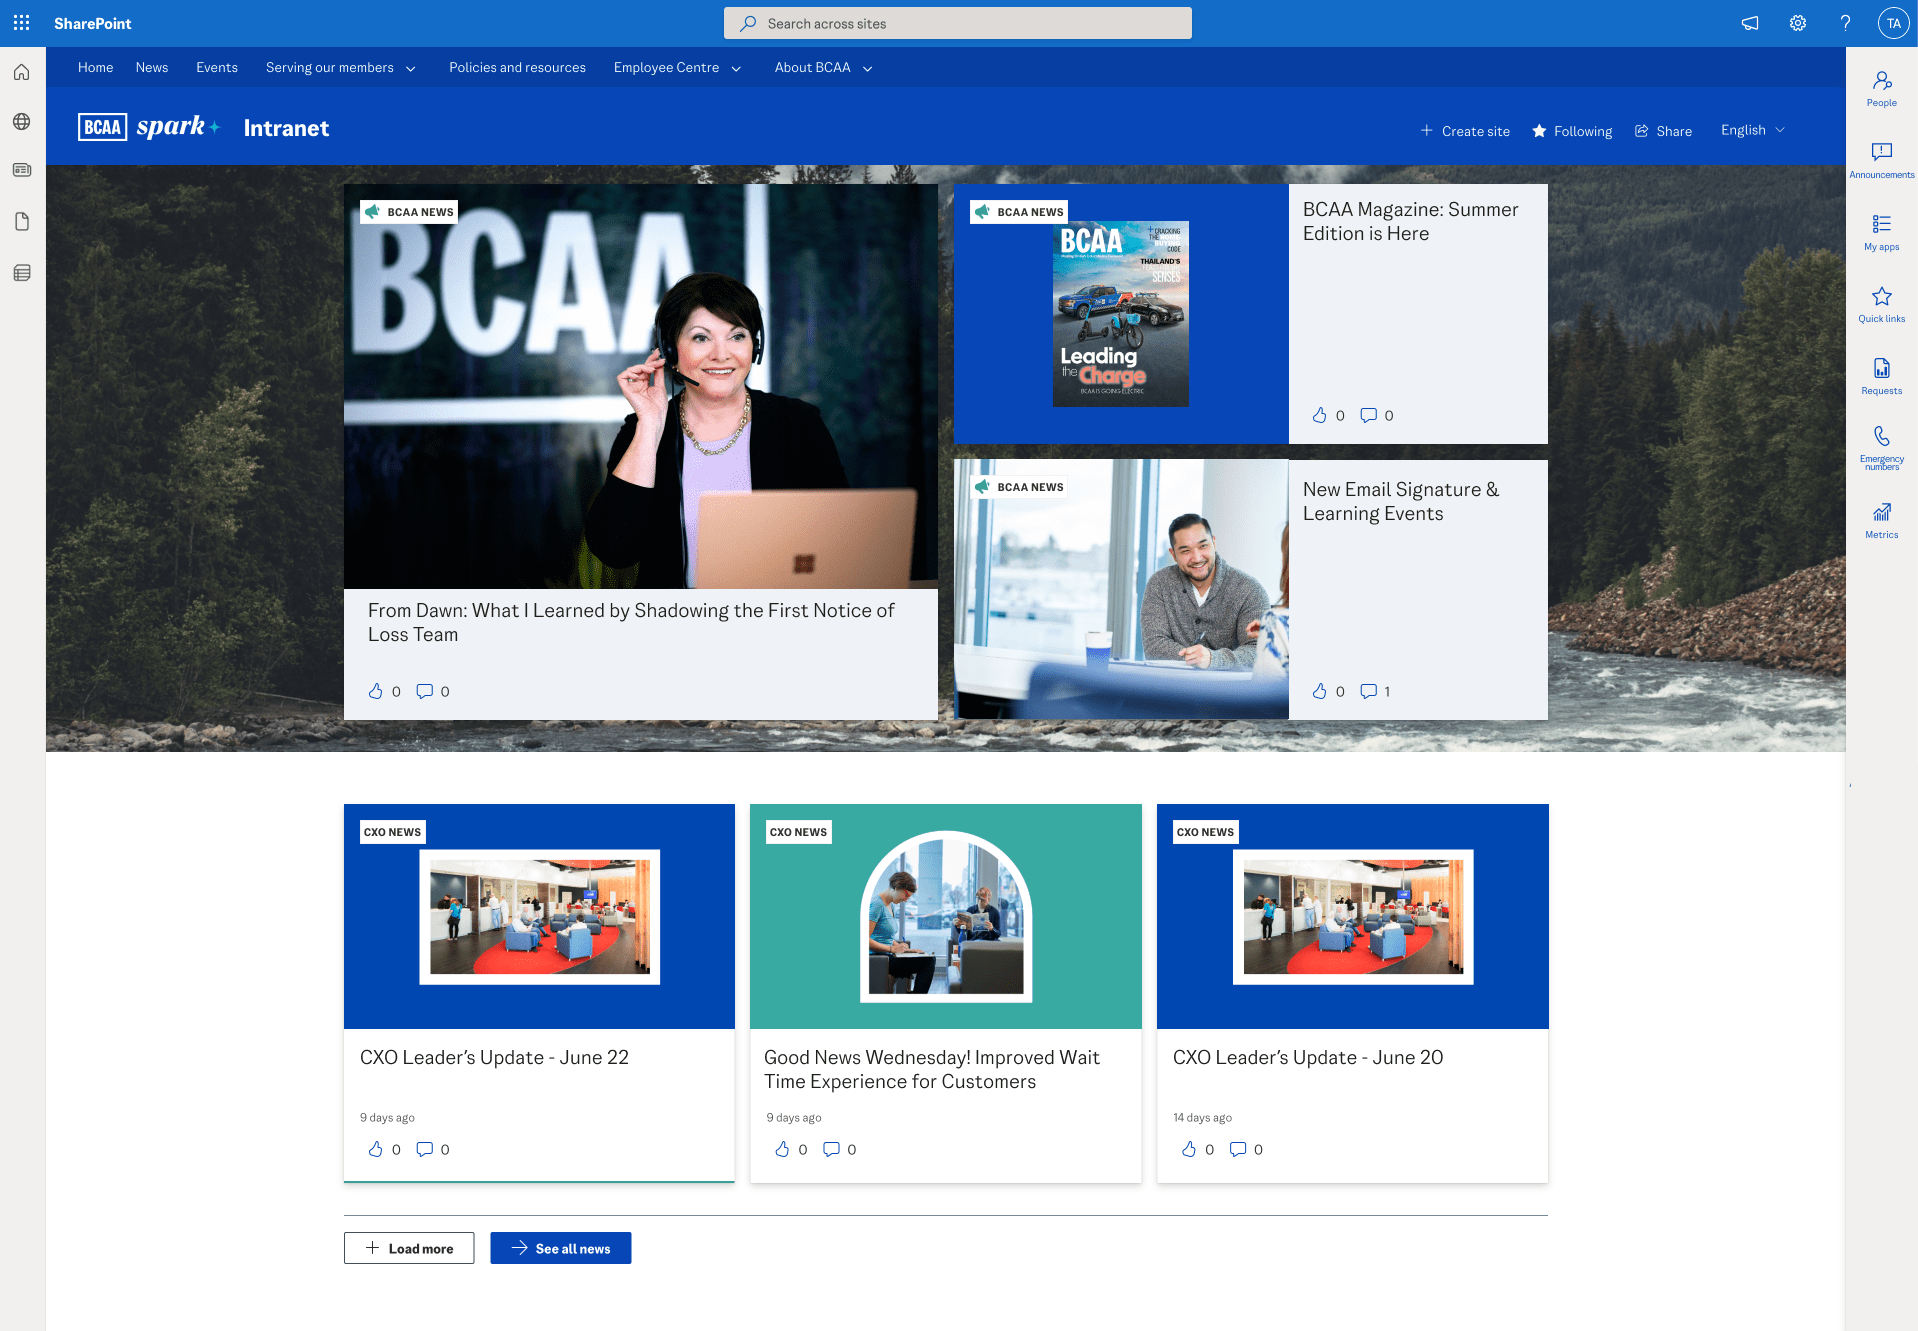Select the globe icon in the left sidebar

pos(21,121)
